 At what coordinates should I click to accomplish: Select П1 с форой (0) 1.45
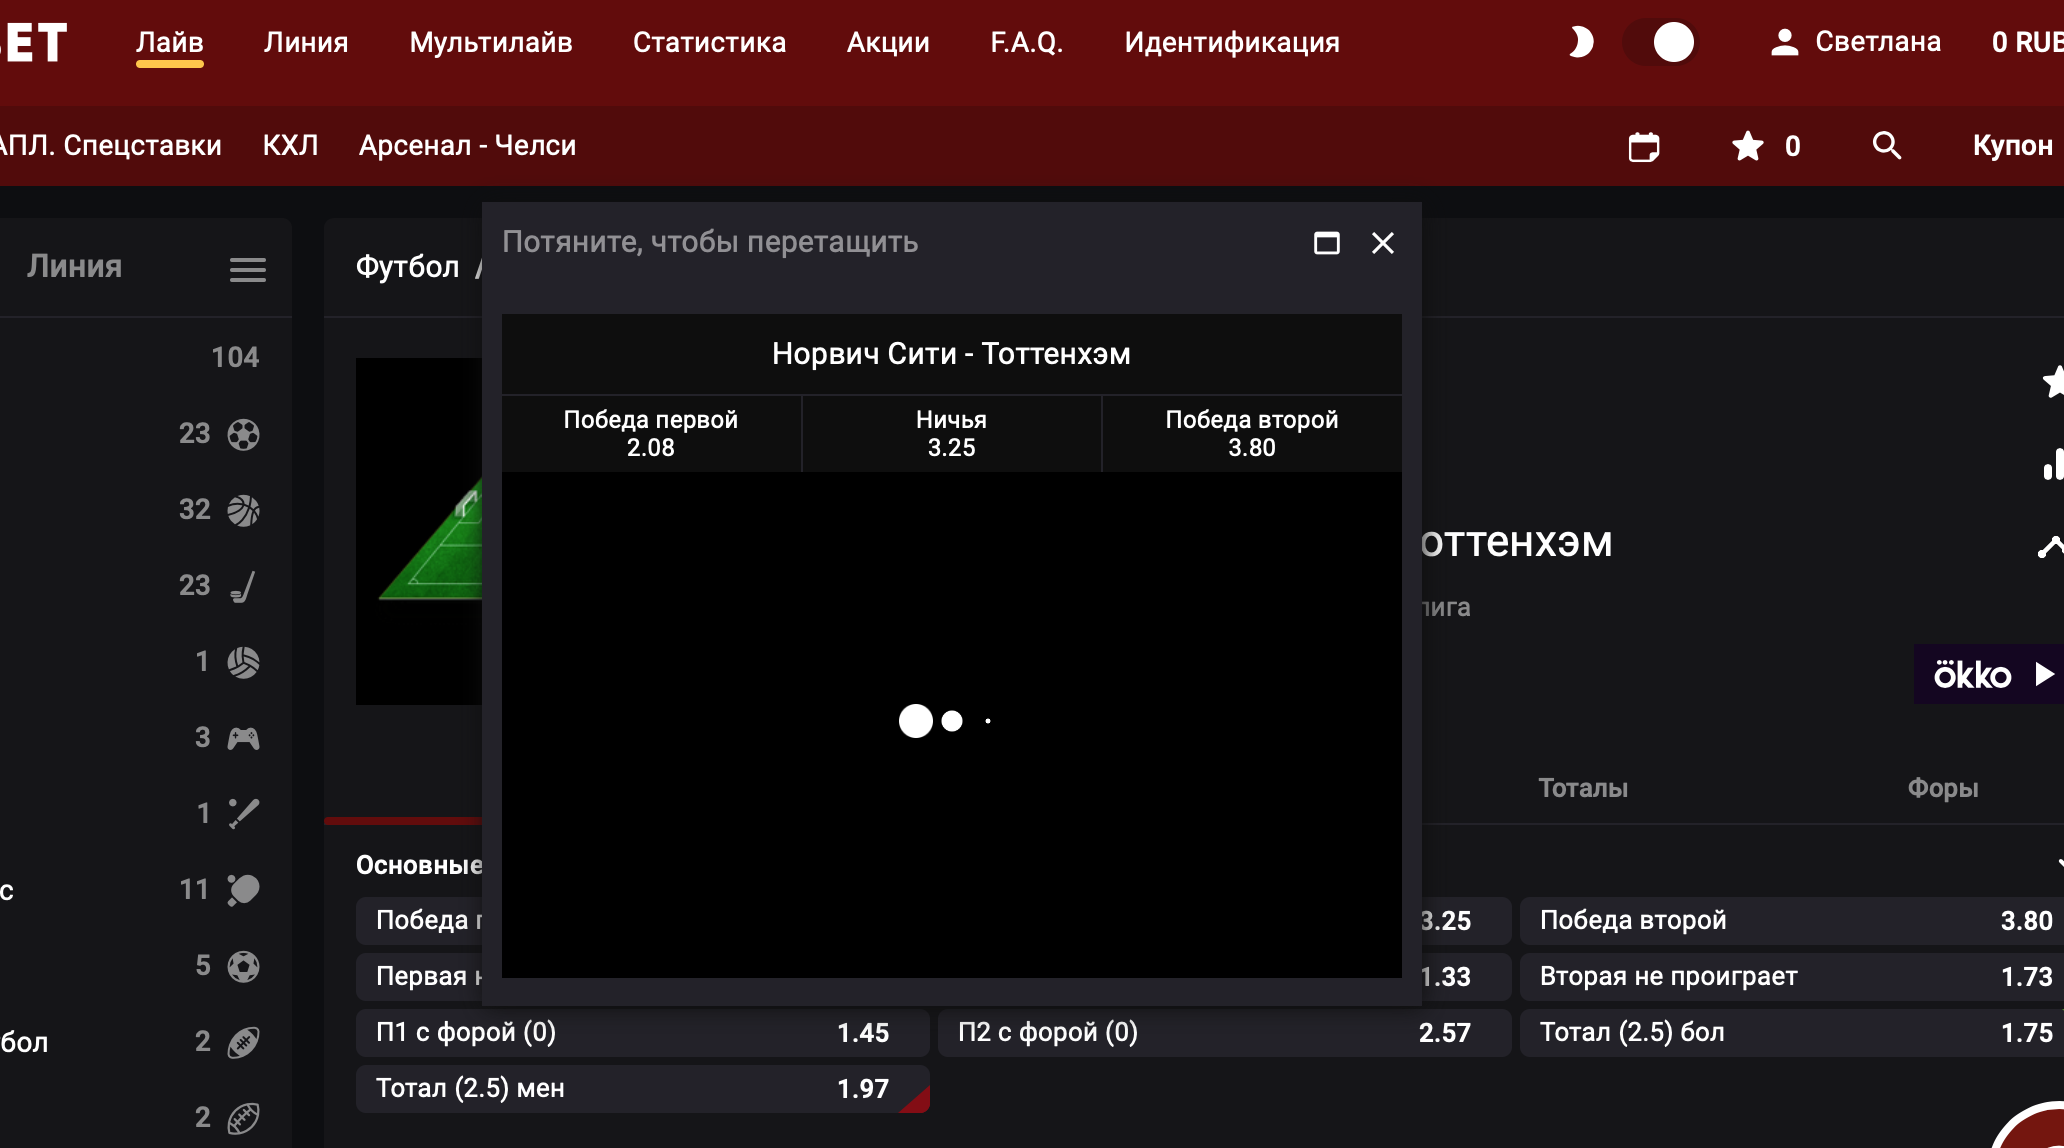pyautogui.click(x=643, y=1033)
